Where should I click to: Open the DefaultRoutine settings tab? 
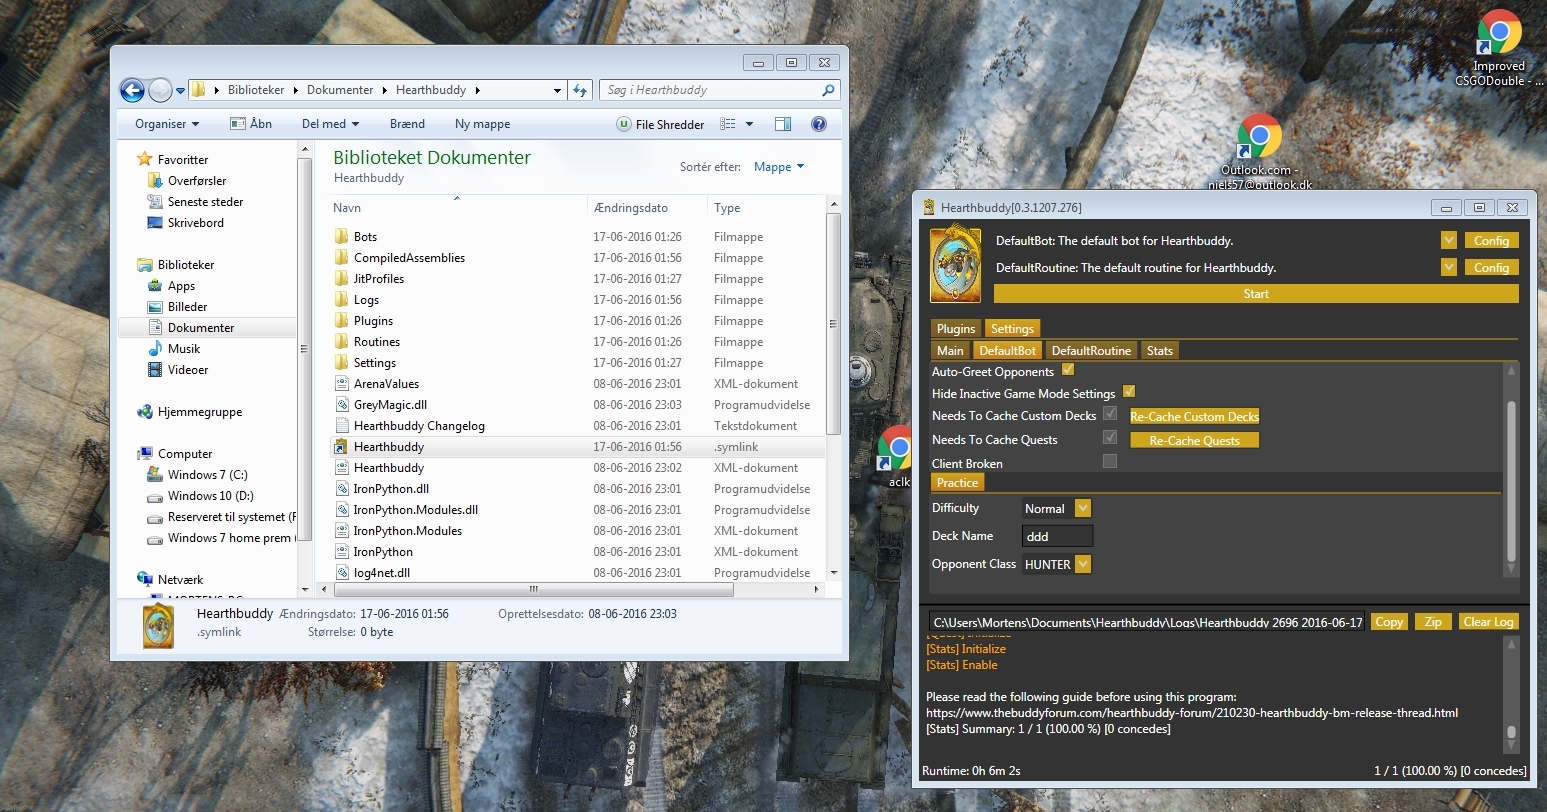click(1091, 350)
